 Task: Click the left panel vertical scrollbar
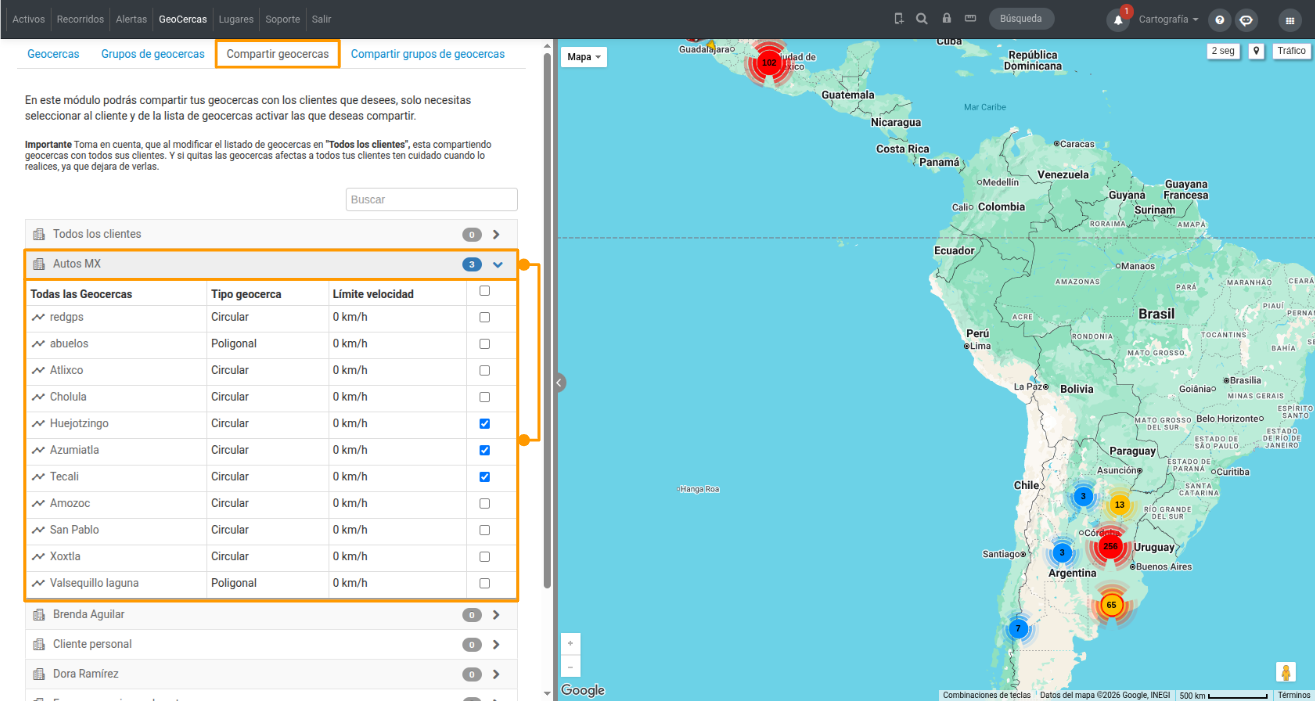coord(547,320)
